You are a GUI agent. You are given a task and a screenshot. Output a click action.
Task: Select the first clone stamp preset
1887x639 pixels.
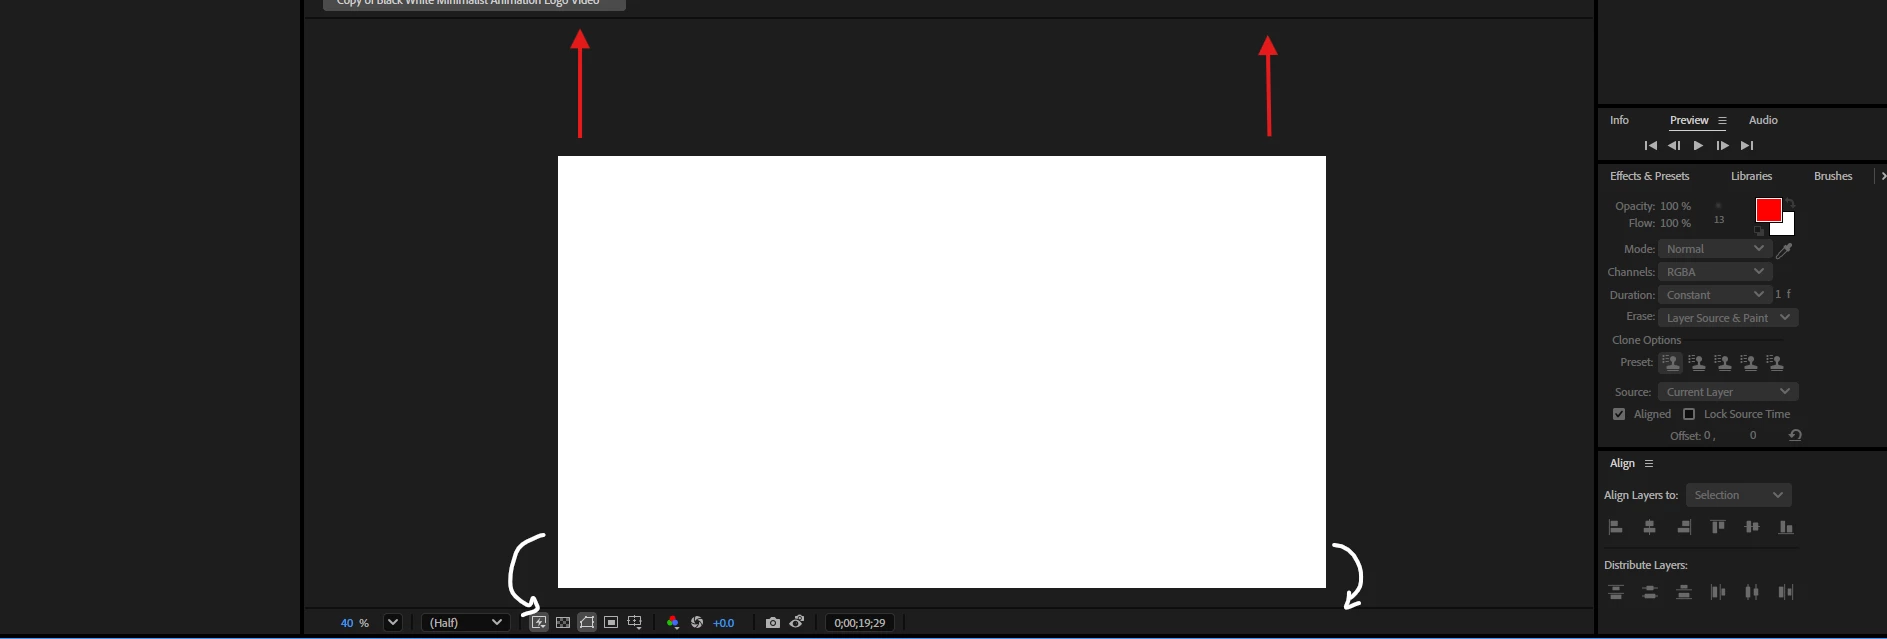[1671, 363]
